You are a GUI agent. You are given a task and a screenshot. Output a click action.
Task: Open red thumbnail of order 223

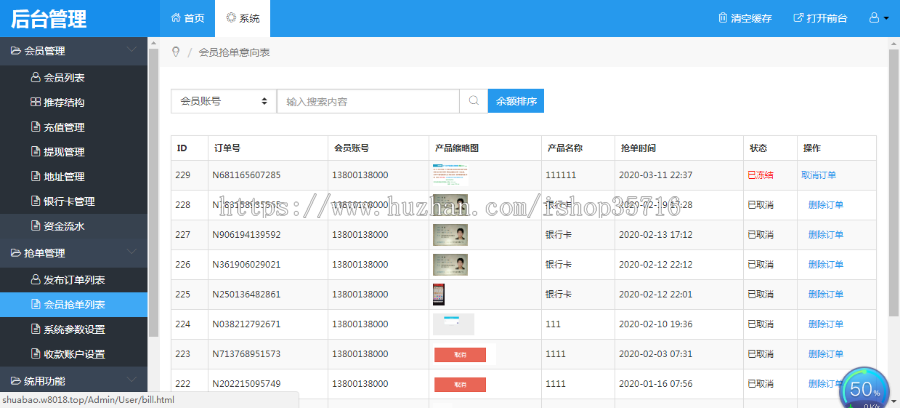pyautogui.click(x=460, y=355)
